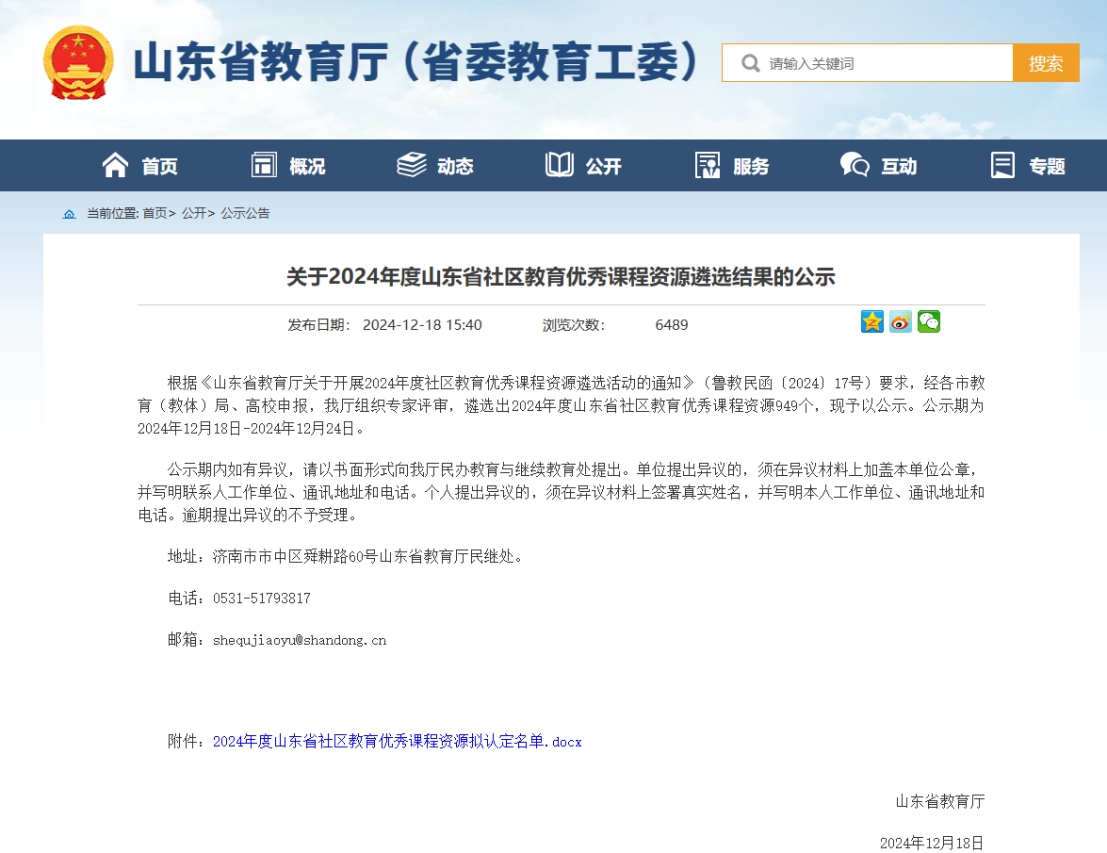Click the document icon beside 专题
The image size is (1107, 853).
tap(1003, 165)
